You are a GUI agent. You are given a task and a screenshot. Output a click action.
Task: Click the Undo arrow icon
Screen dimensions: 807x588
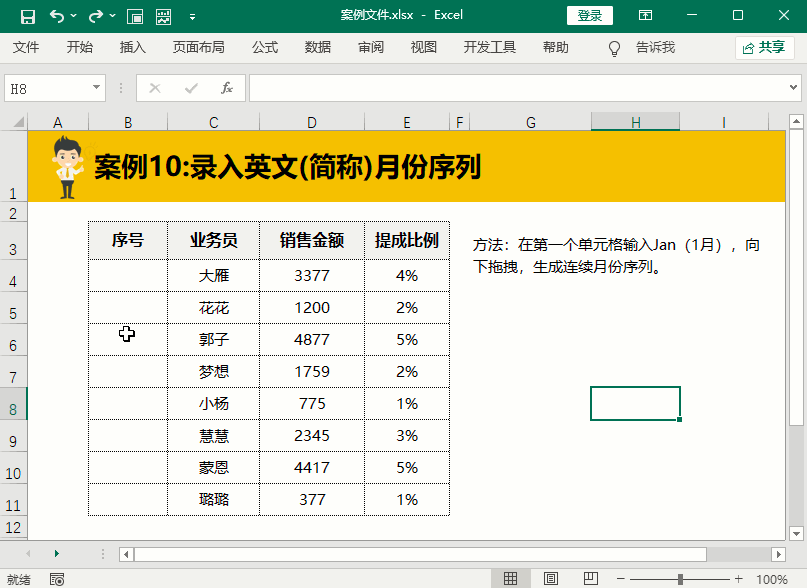coord(57,16)
